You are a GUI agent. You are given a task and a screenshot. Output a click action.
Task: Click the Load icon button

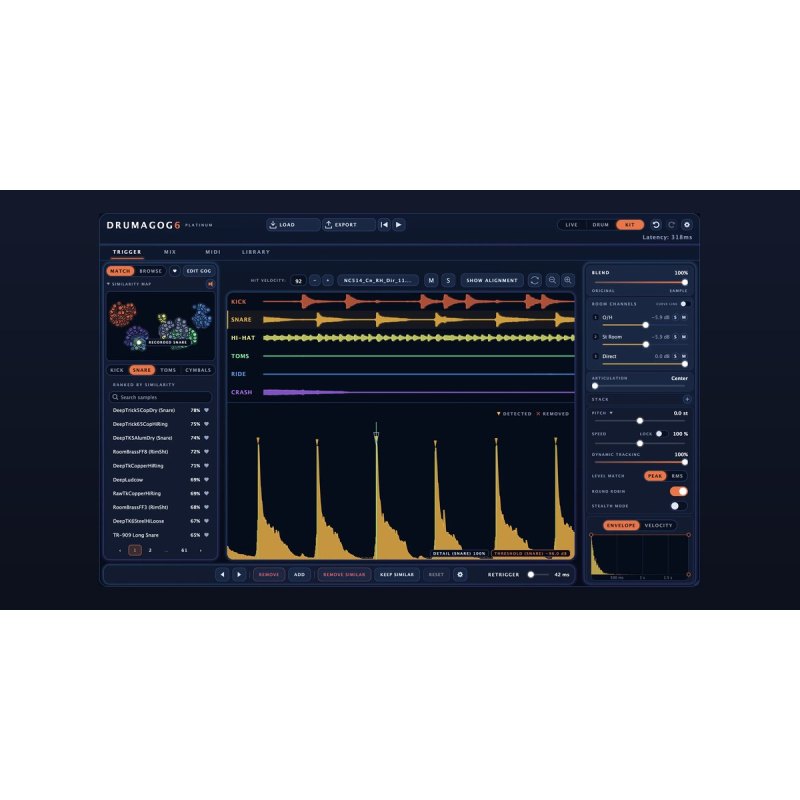tap(293, 224)
